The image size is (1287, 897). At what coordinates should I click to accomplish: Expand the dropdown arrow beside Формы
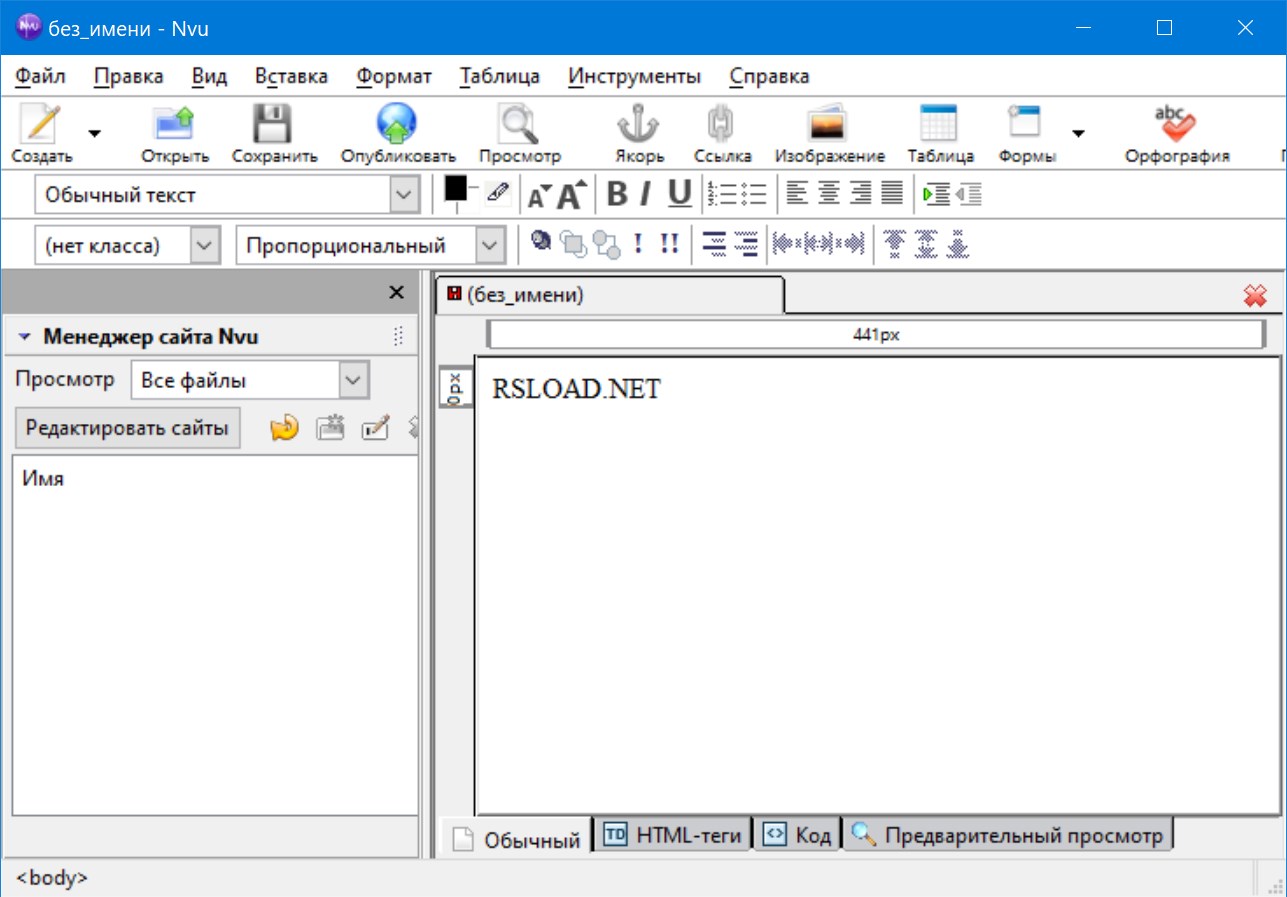(1079, 132)
